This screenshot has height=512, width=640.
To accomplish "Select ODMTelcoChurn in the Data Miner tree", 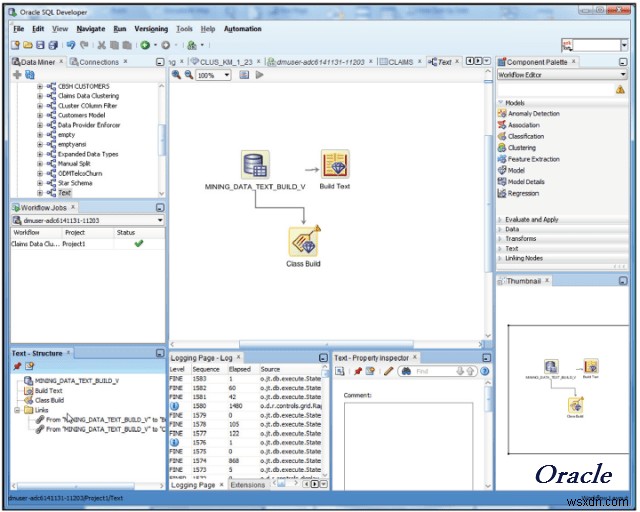I will point(80,174).
